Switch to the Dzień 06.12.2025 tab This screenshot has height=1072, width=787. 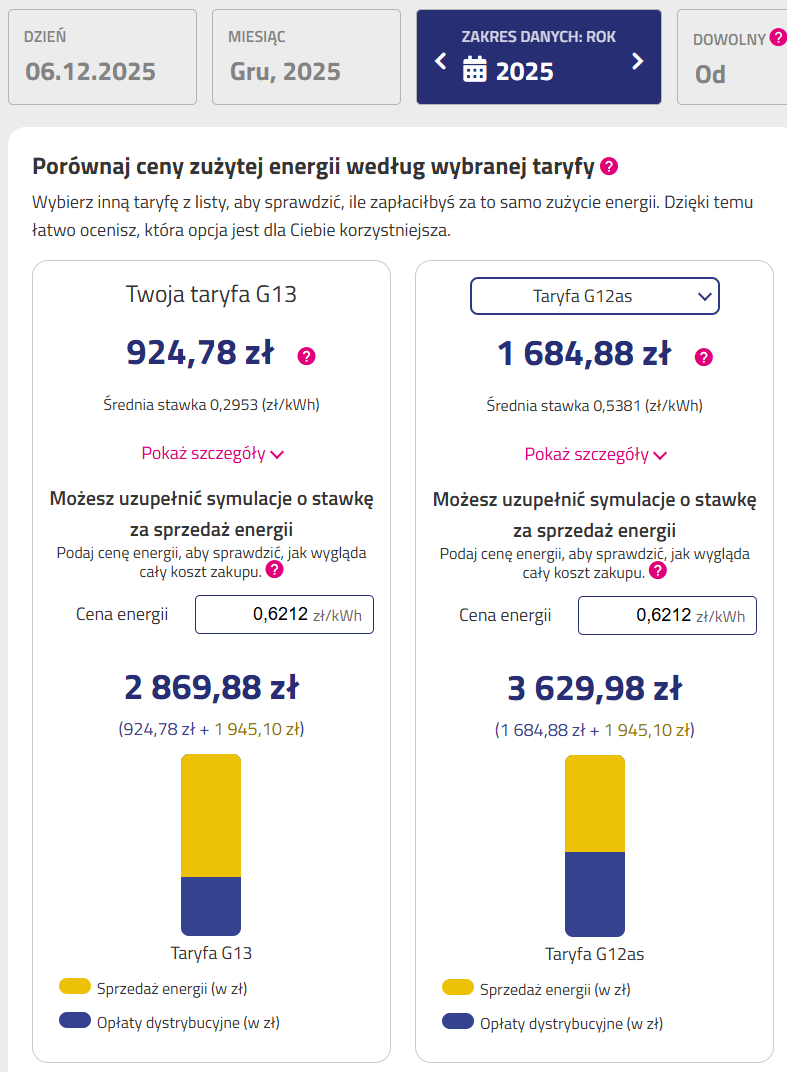[103, 57]
